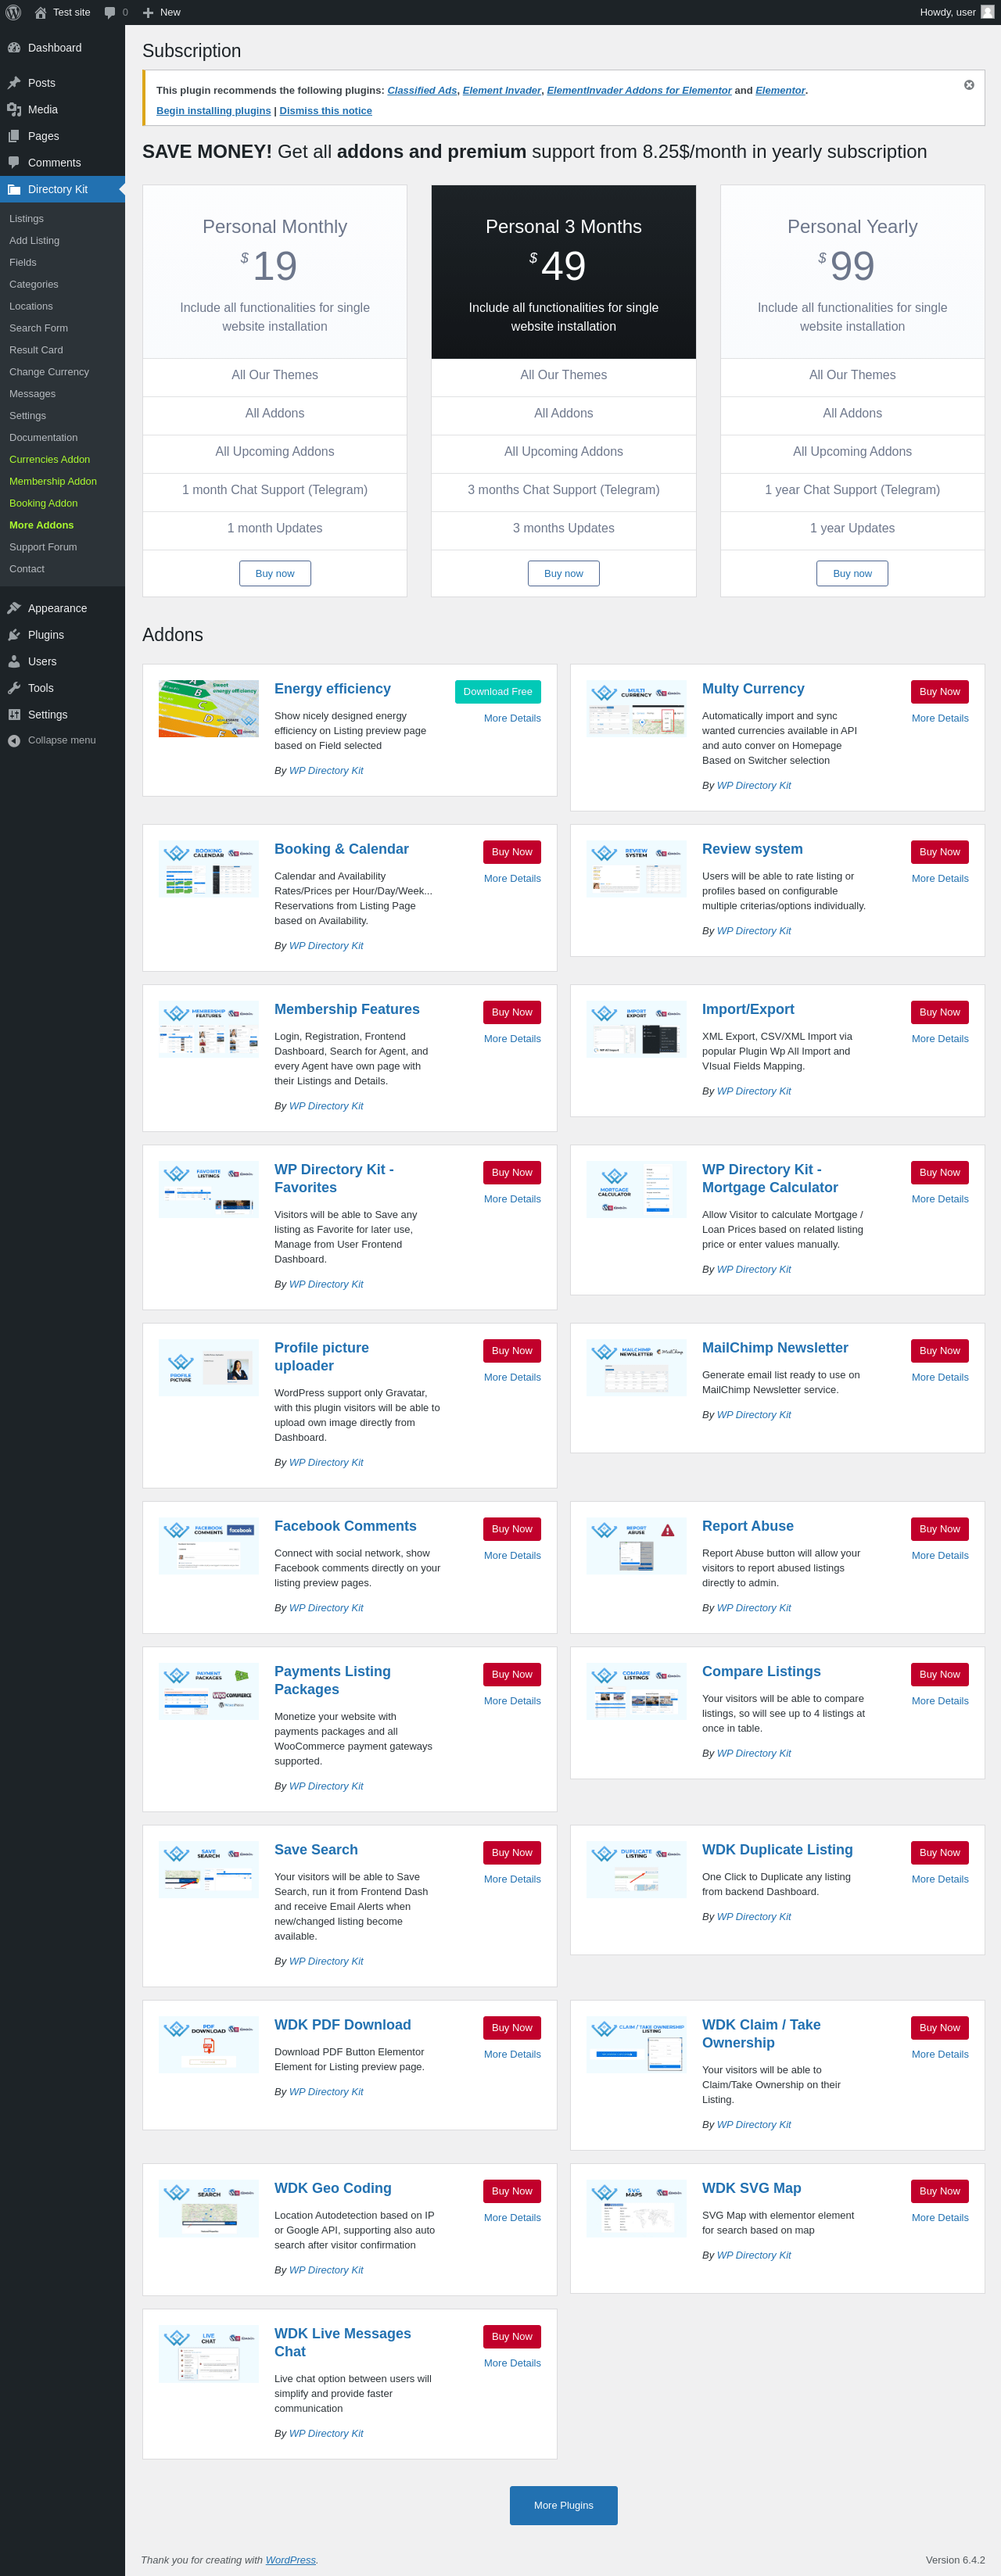Open Profile picture uploader title link
The image size is (1001, 2576).
322,1357
